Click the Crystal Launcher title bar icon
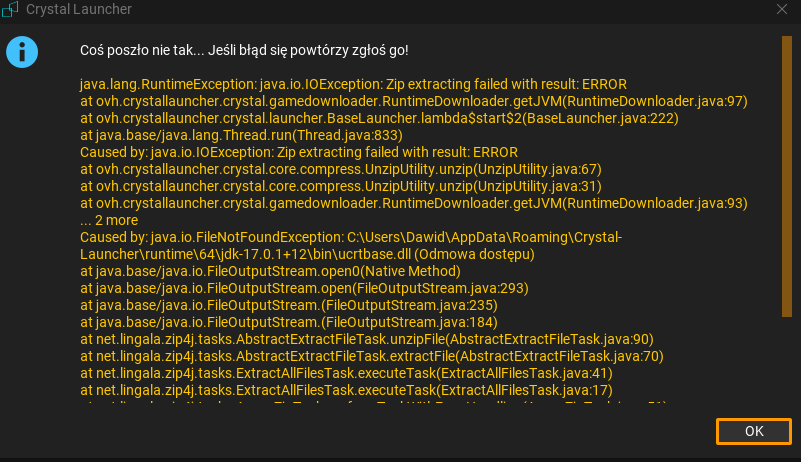801x462 pixels. (x=10, y=9)
